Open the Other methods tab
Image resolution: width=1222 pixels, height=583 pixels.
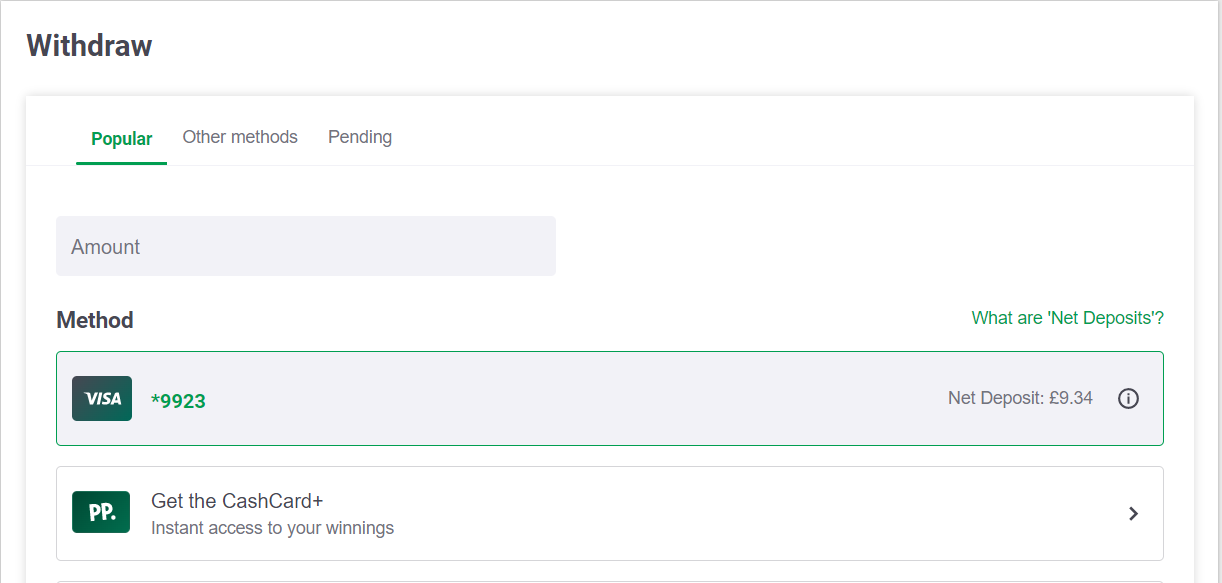point(240,137)
